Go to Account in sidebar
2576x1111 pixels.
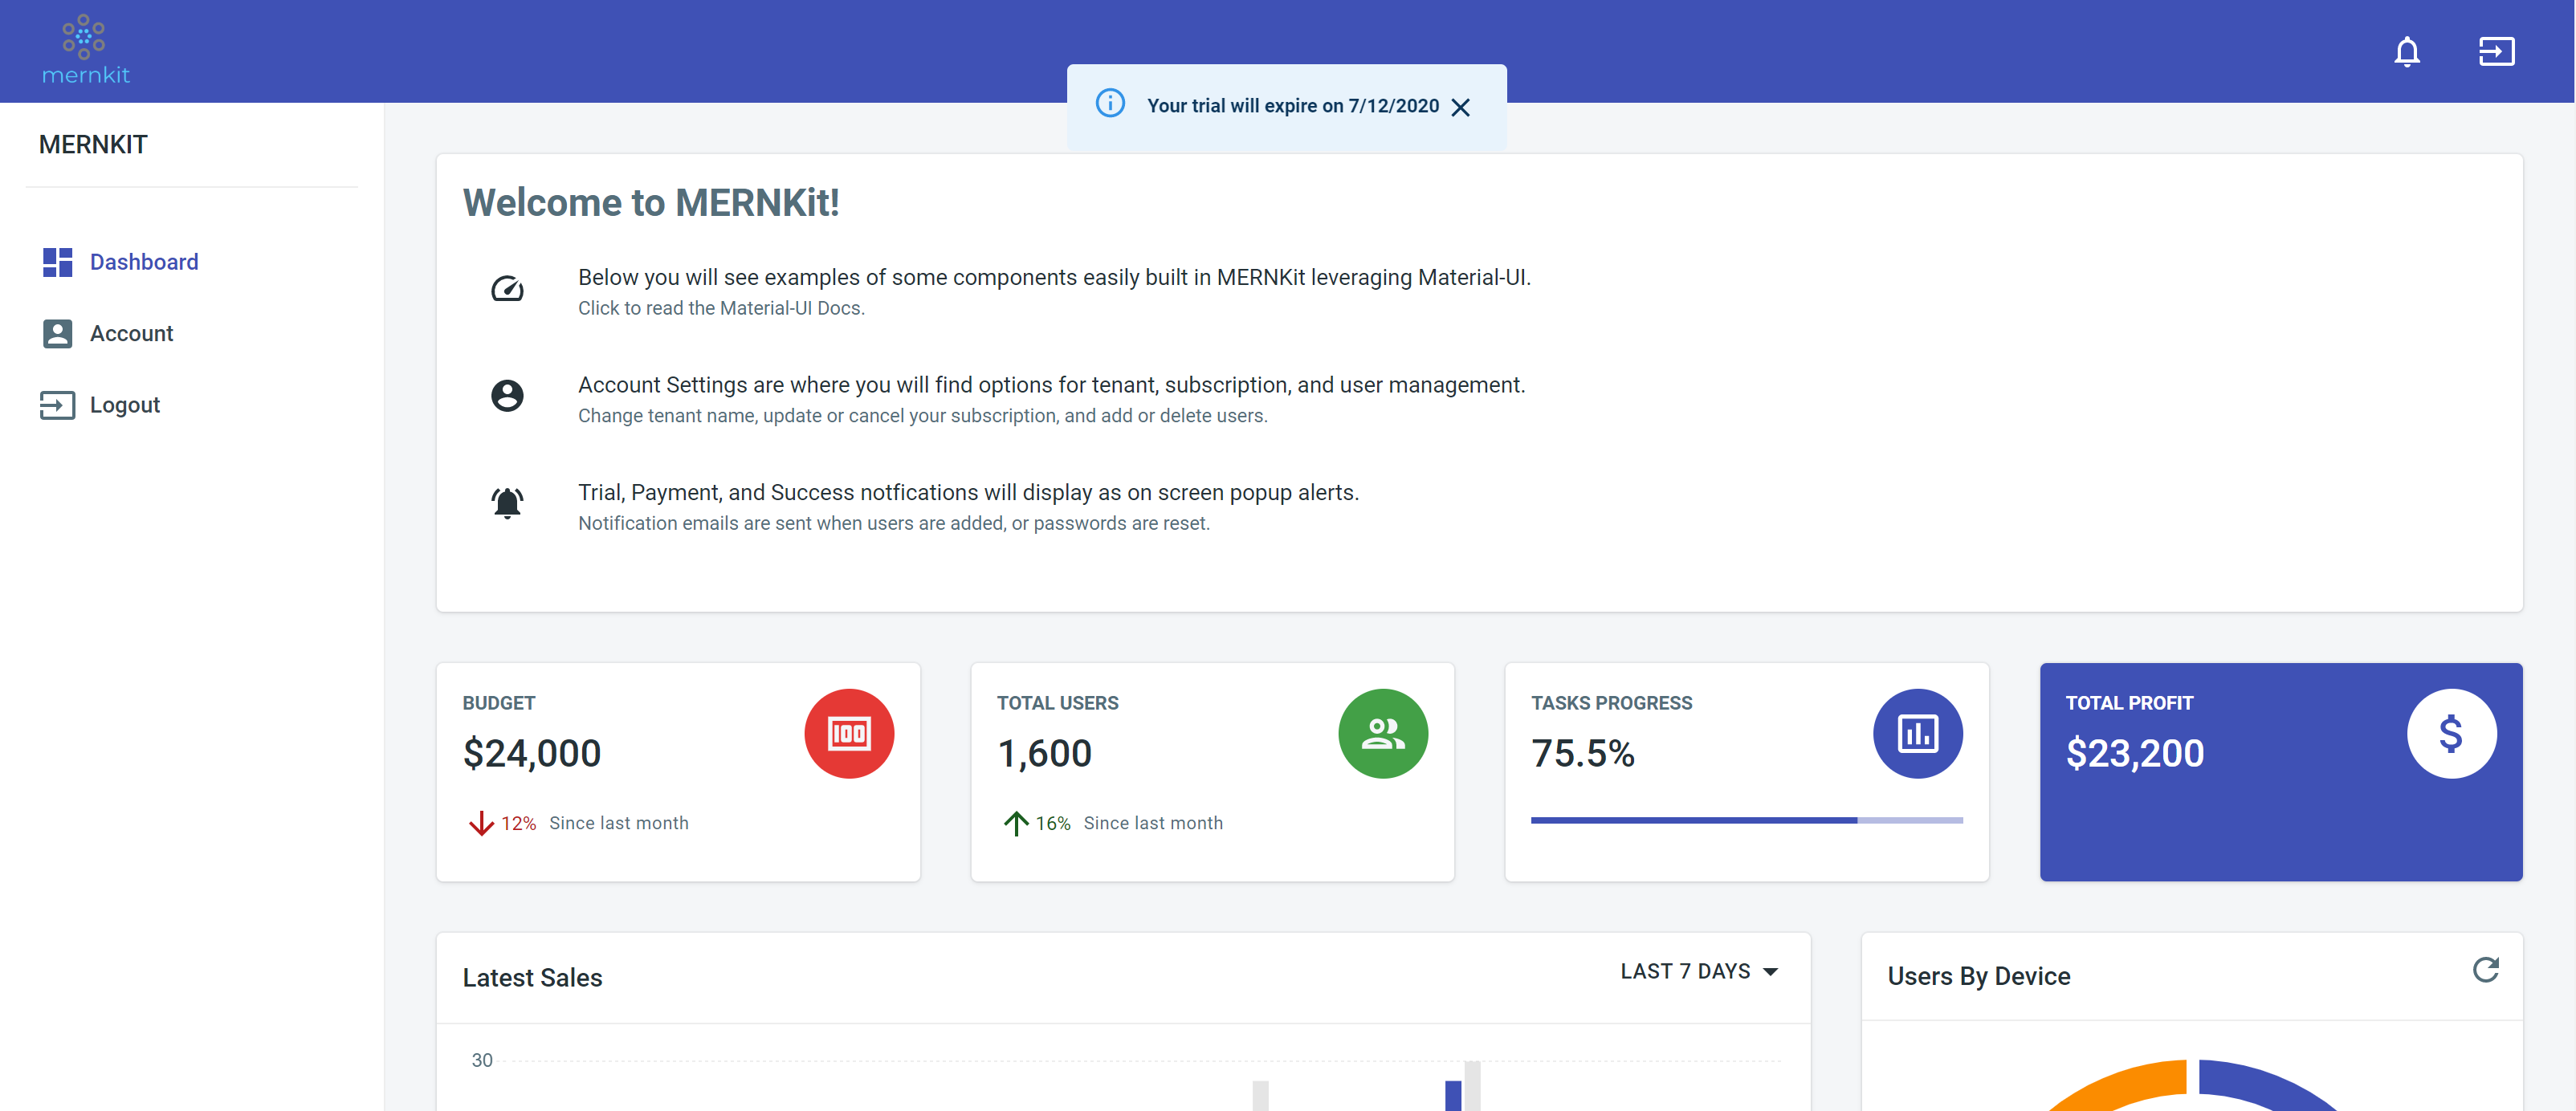tap(131, 333)
